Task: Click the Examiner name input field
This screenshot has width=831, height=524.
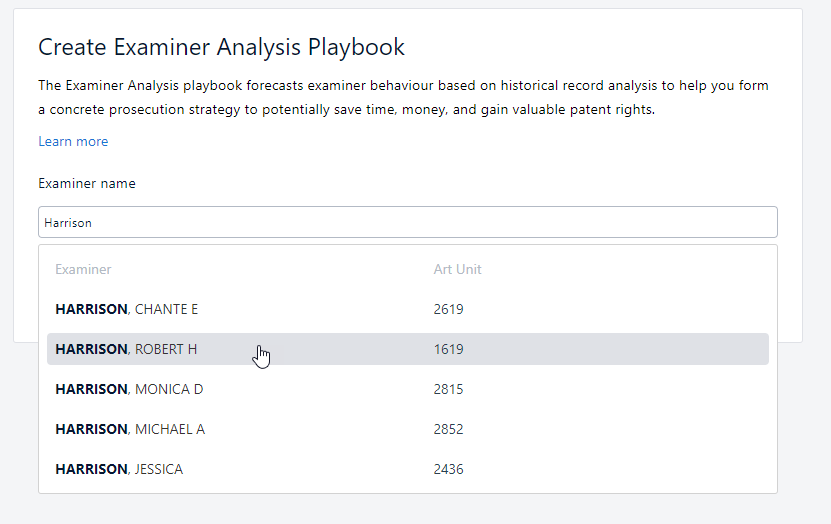Action: (407, 222)
